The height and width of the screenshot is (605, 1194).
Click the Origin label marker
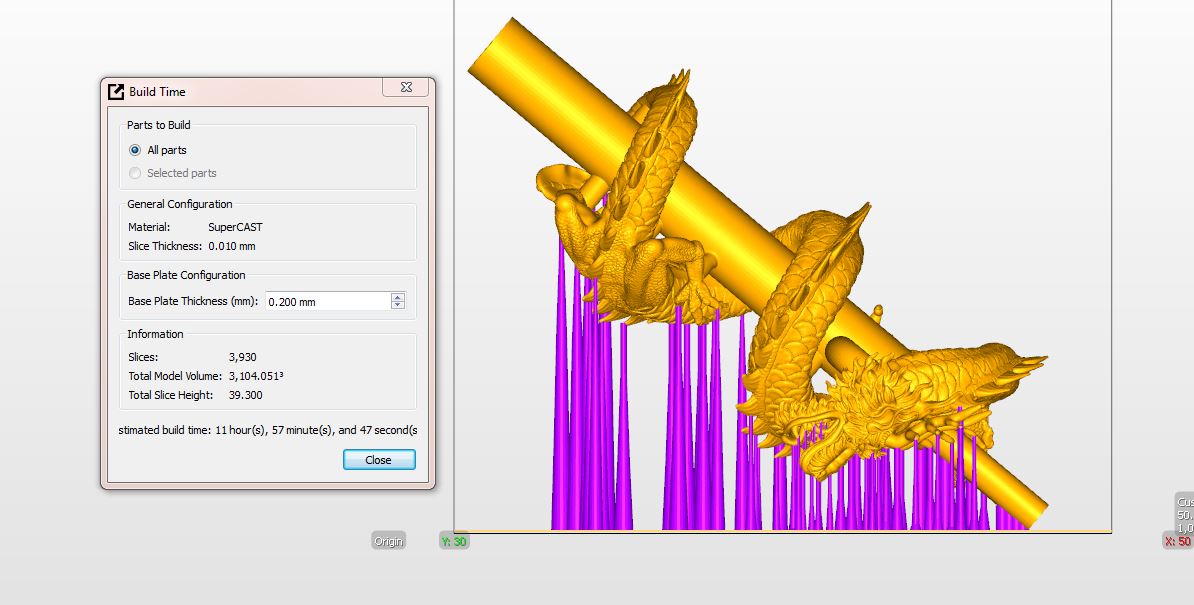(388, 541)
